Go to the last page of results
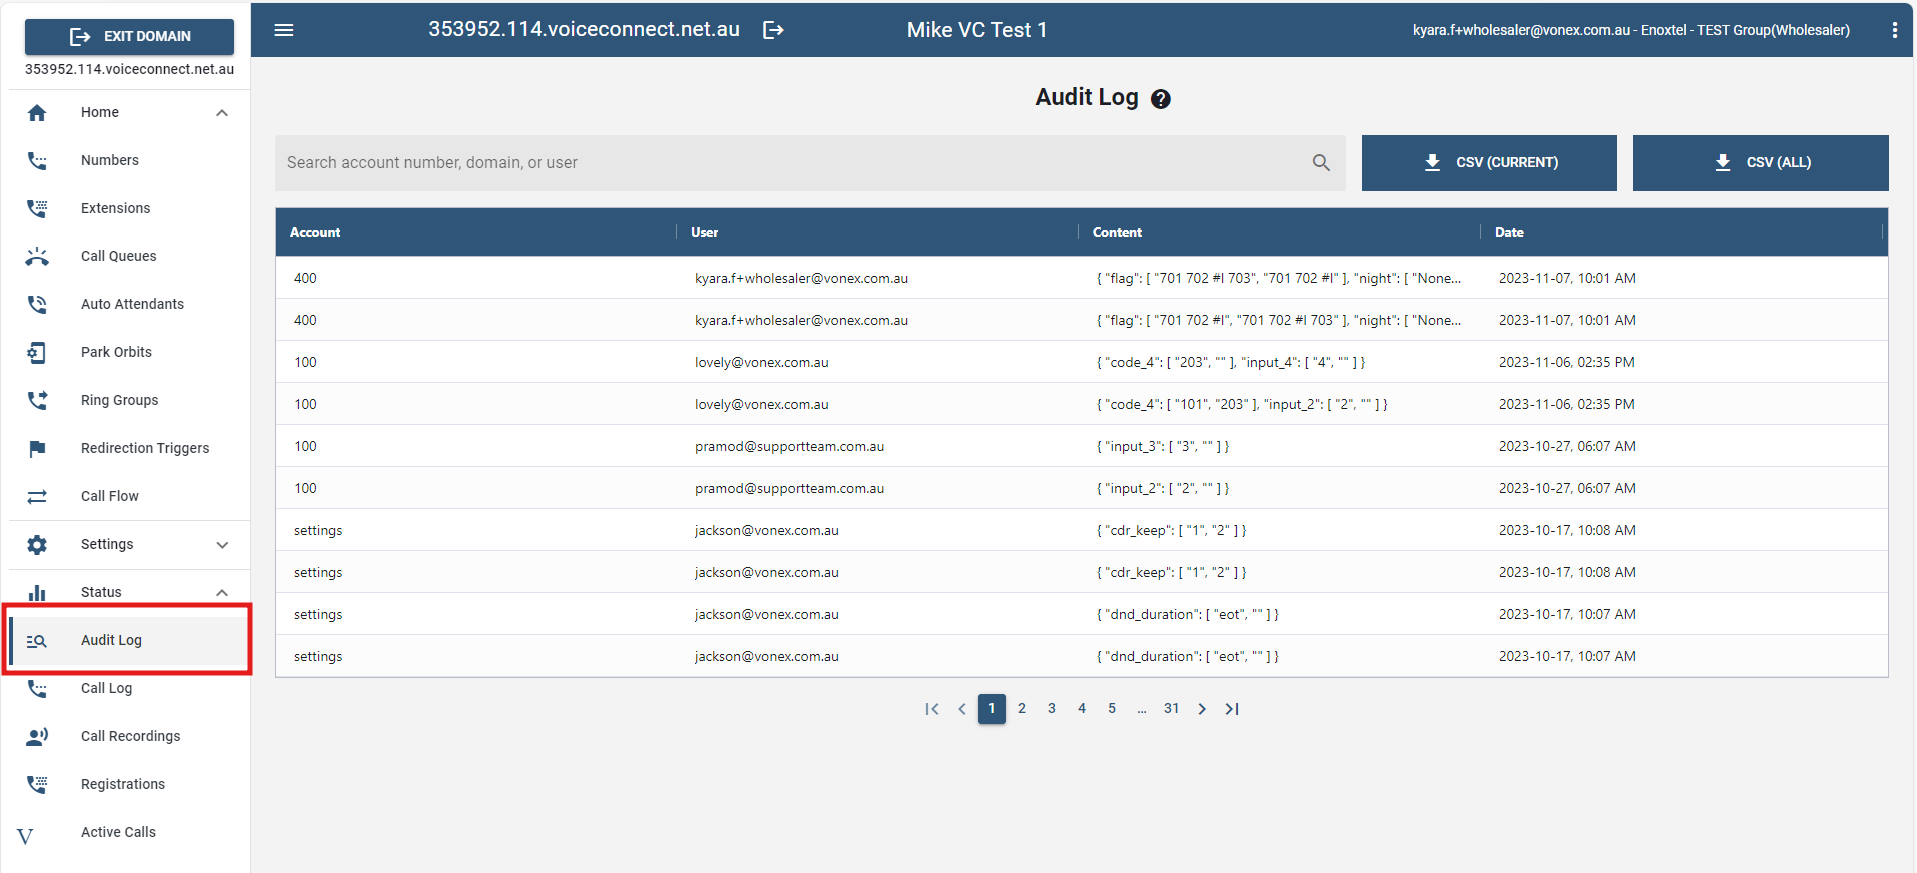 point(1232,709)
